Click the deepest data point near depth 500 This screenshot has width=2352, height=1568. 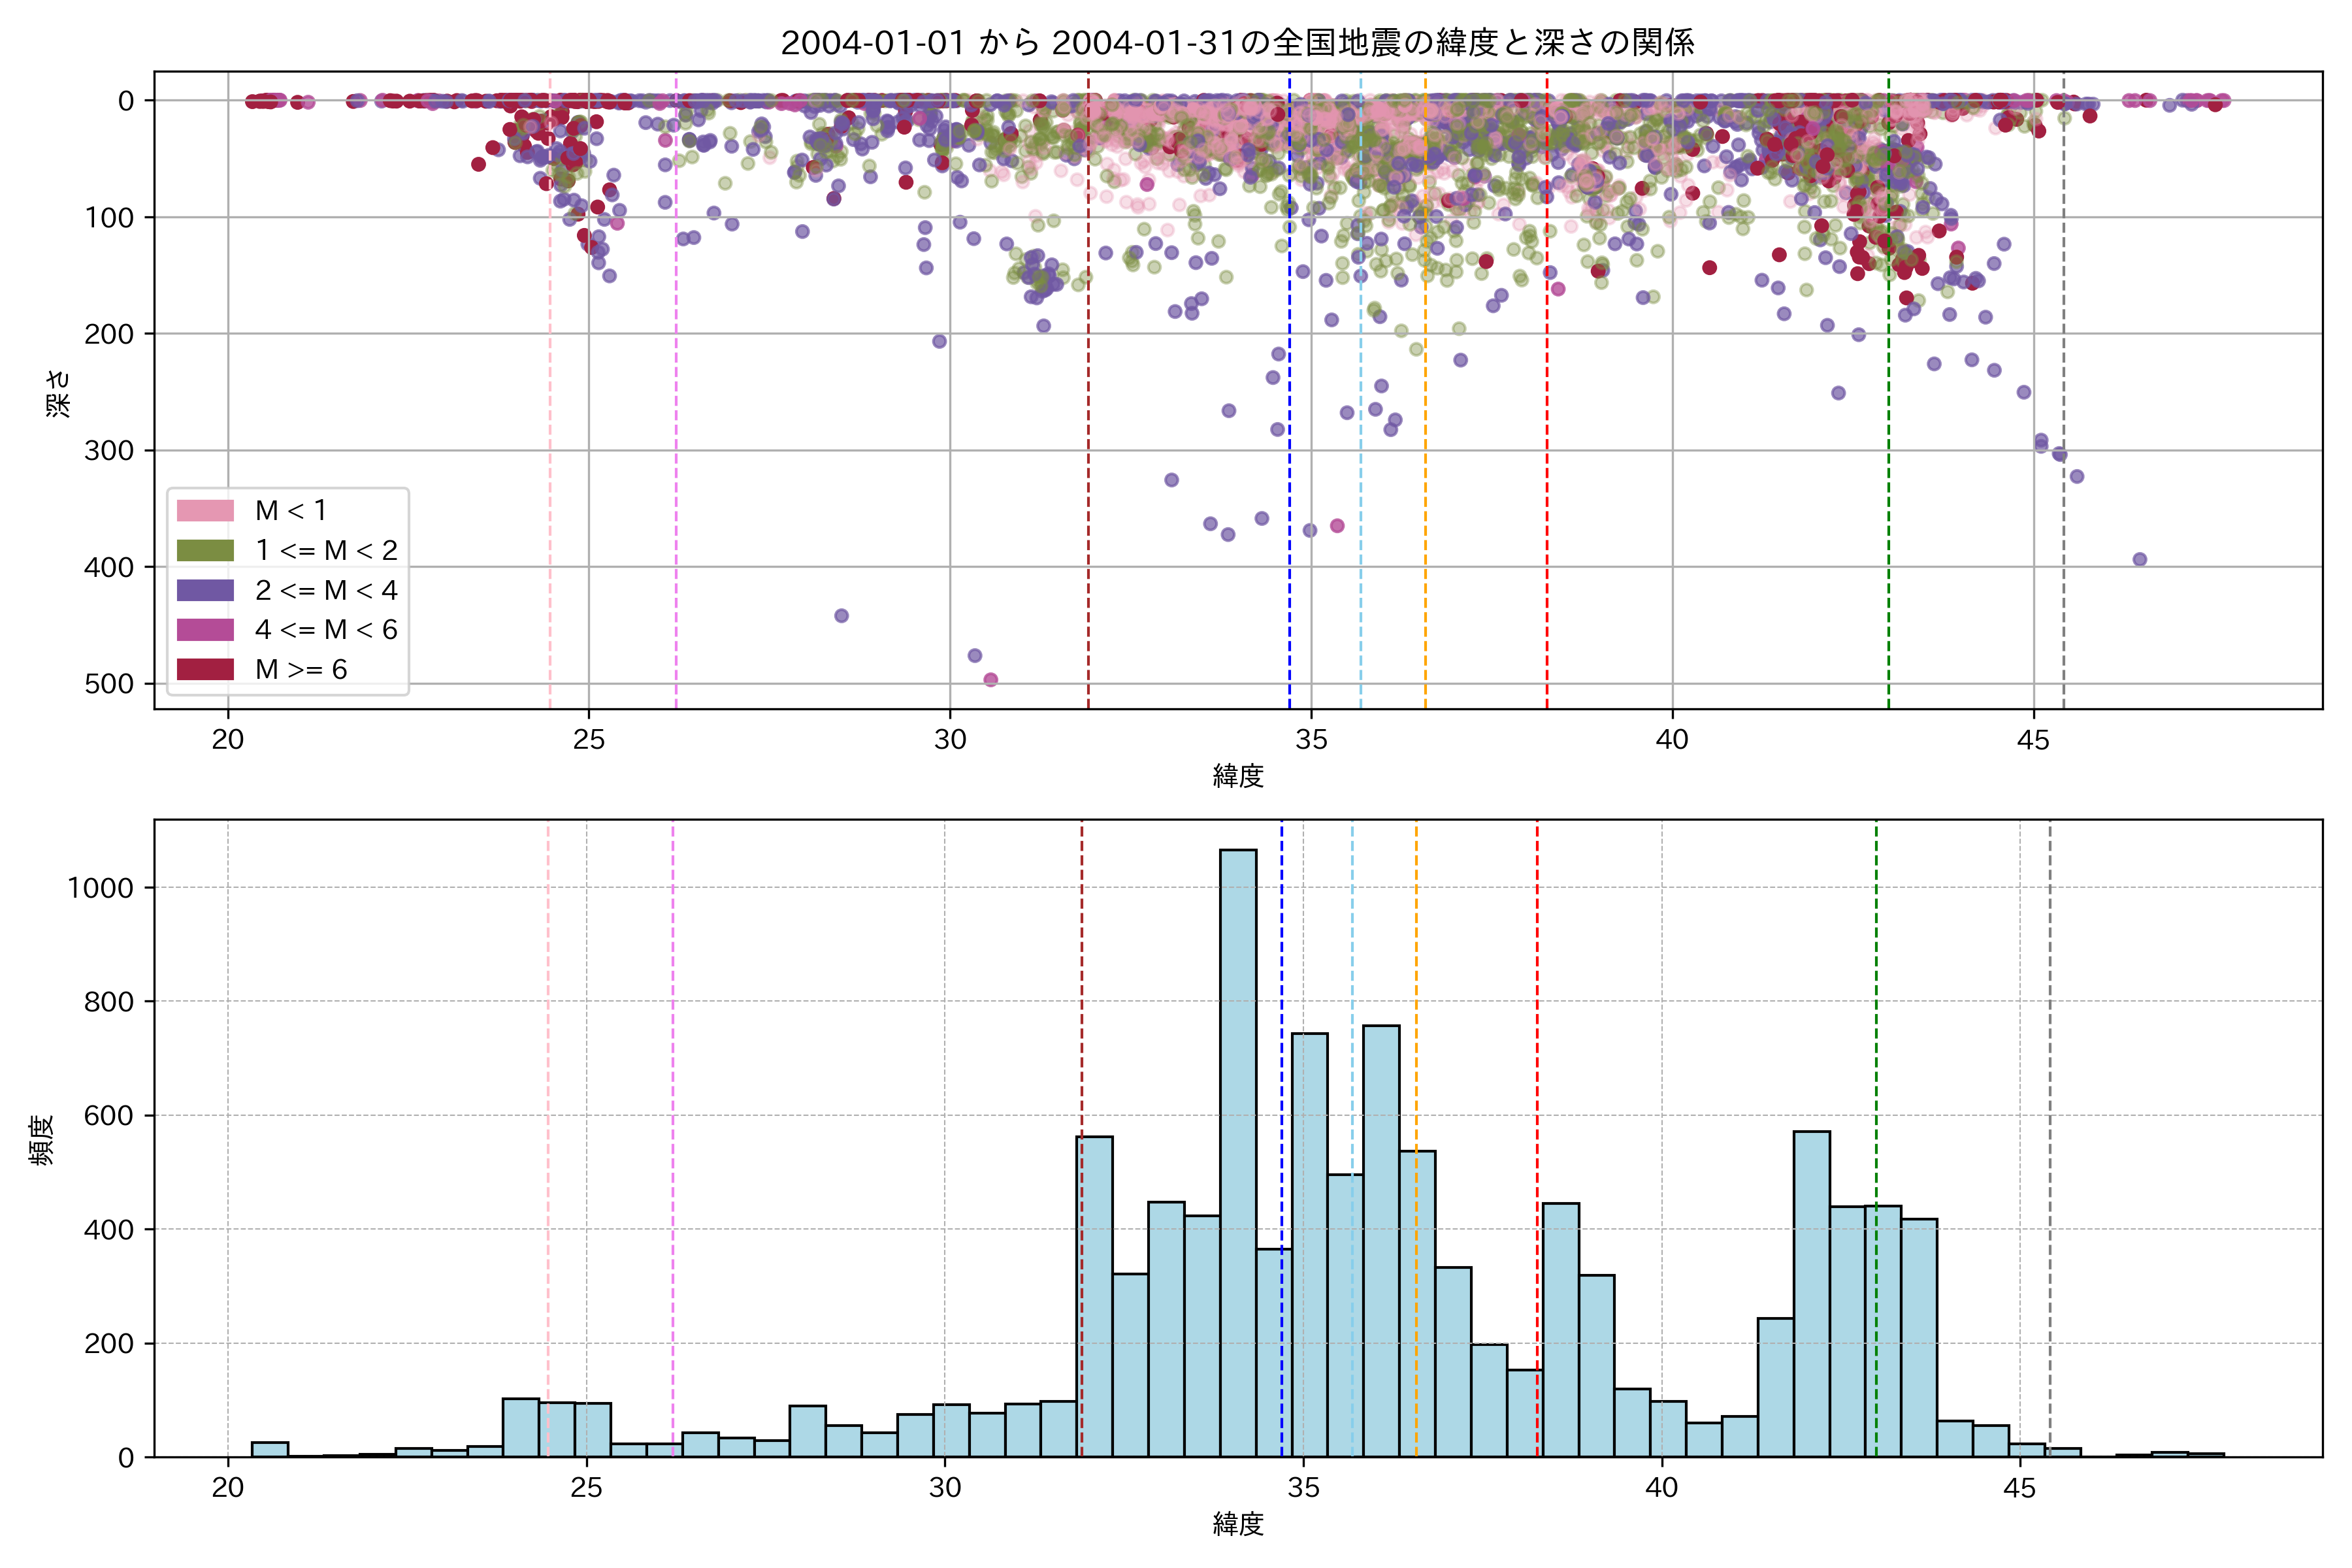pyautogui.click(x=990, y=680)
